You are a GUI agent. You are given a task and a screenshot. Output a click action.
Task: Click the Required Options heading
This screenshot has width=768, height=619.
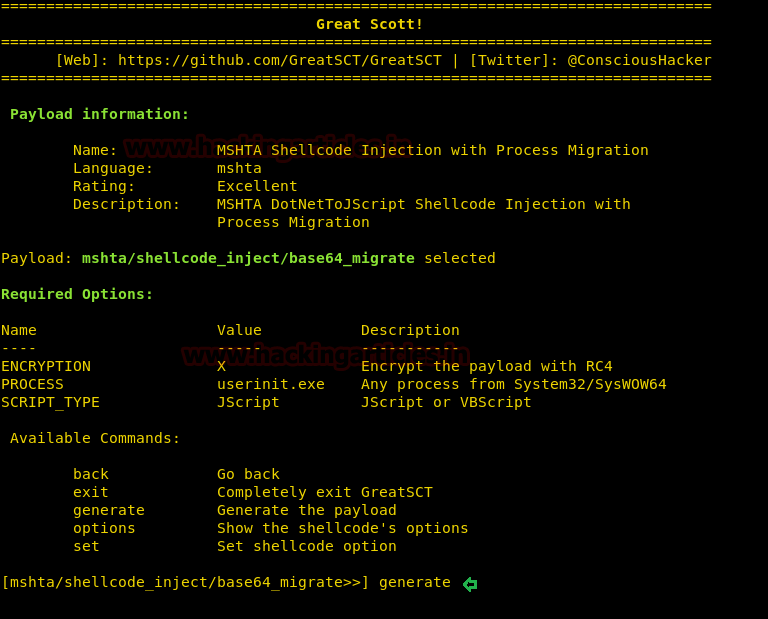[x=77, y=294]
